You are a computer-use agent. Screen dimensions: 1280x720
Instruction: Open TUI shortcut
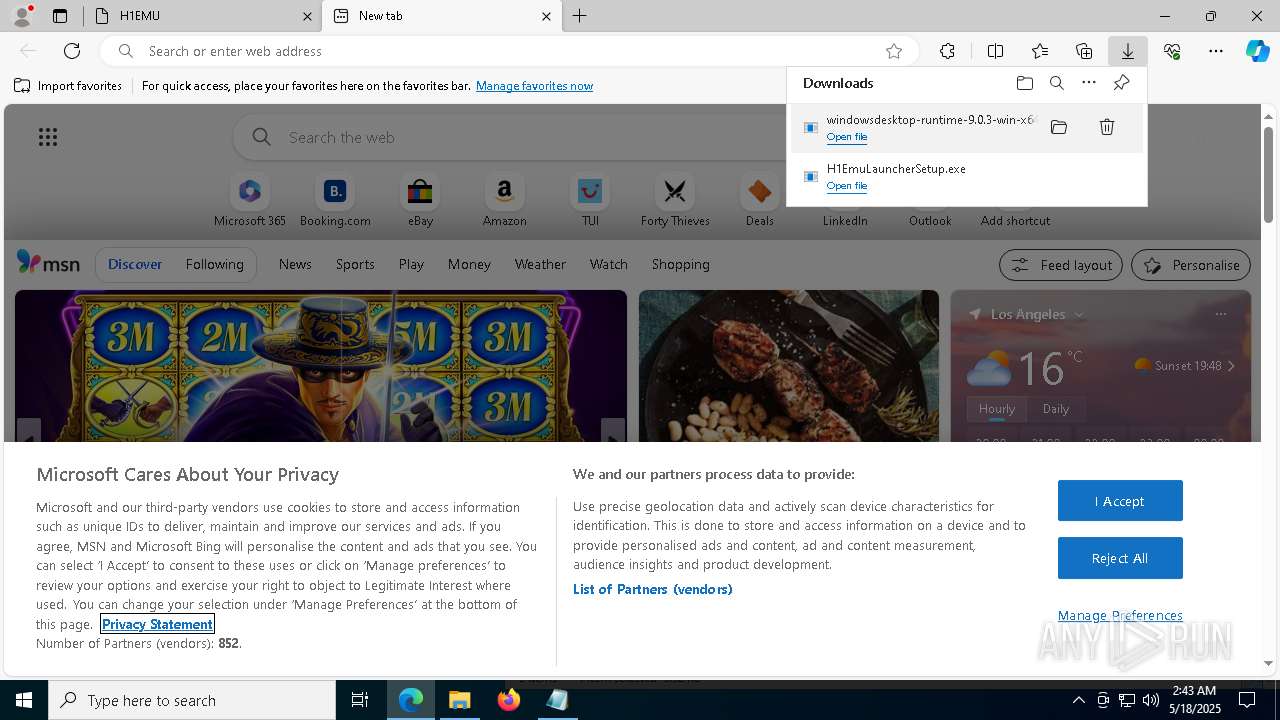[x=590, y=200]
